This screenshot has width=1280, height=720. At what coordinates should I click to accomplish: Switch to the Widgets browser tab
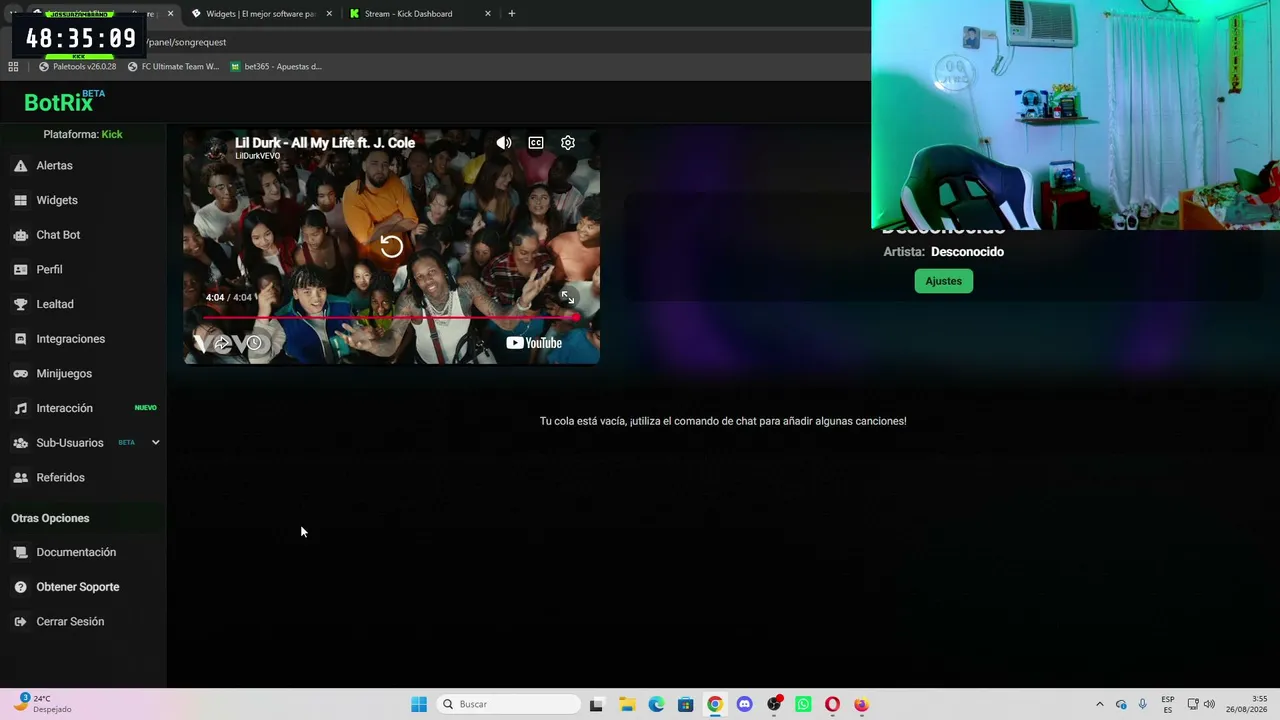coord(260,14)
